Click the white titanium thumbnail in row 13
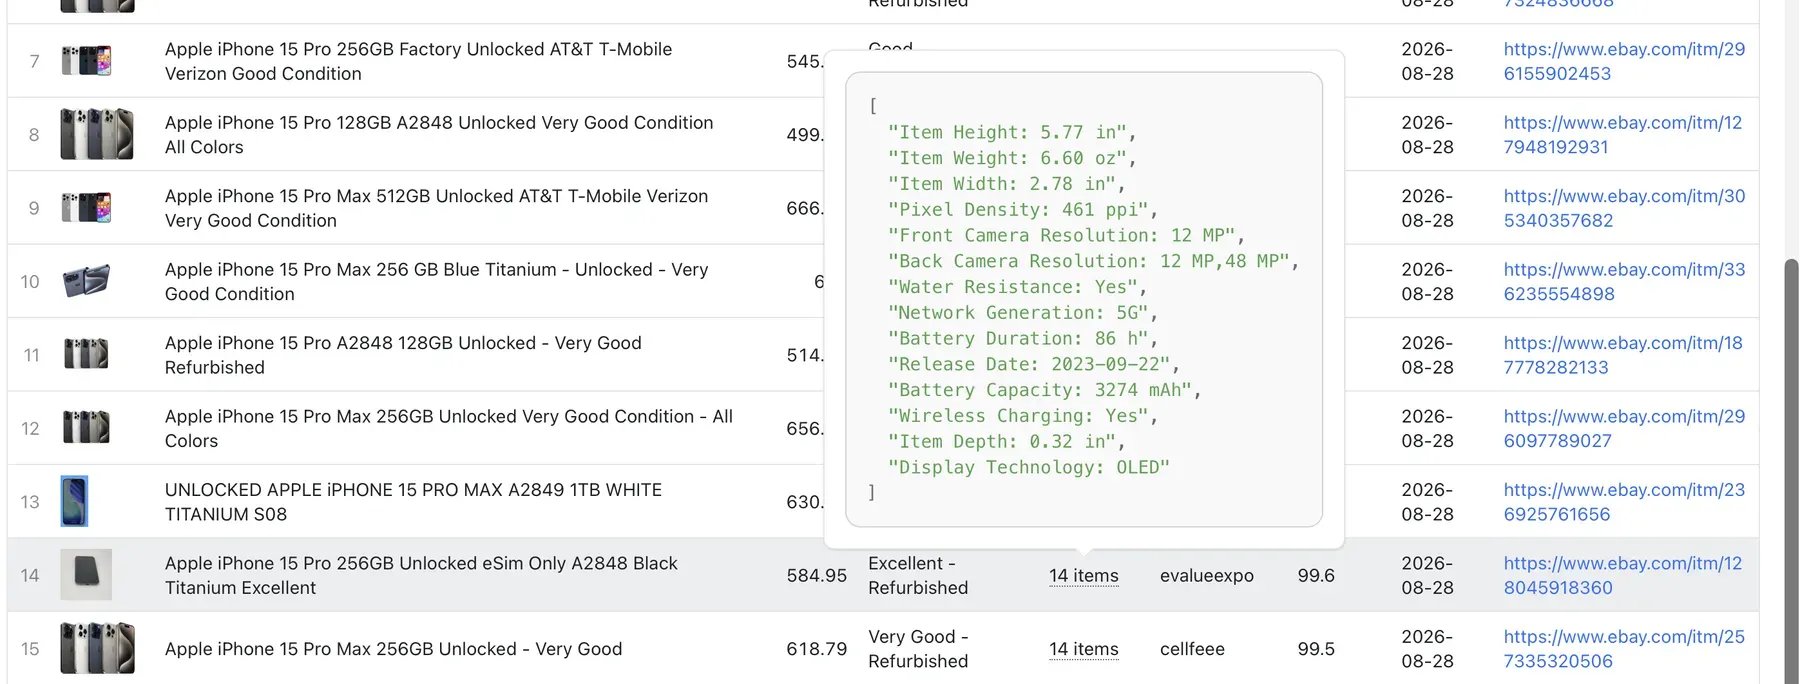This screenshot has height=684, width=1800. coord(74,501)
